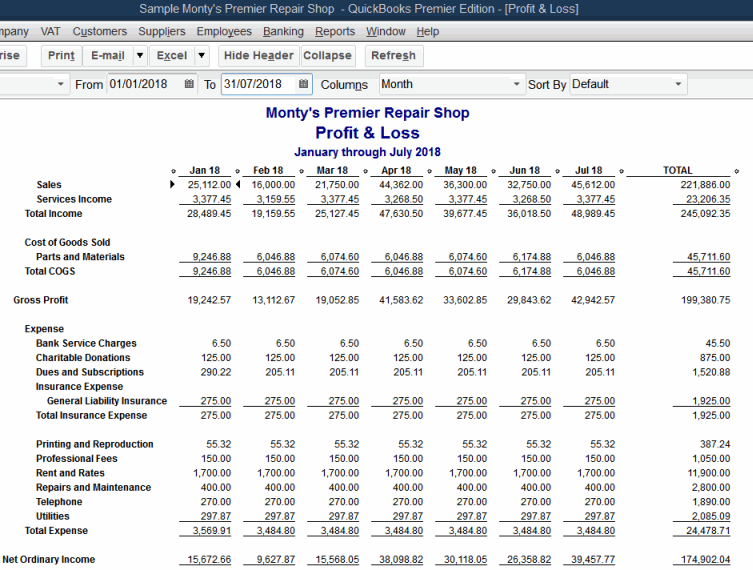Click the Services Income row label
Image resolution: width=753 pixels, height=570 pixels.
tap(74, 199)
